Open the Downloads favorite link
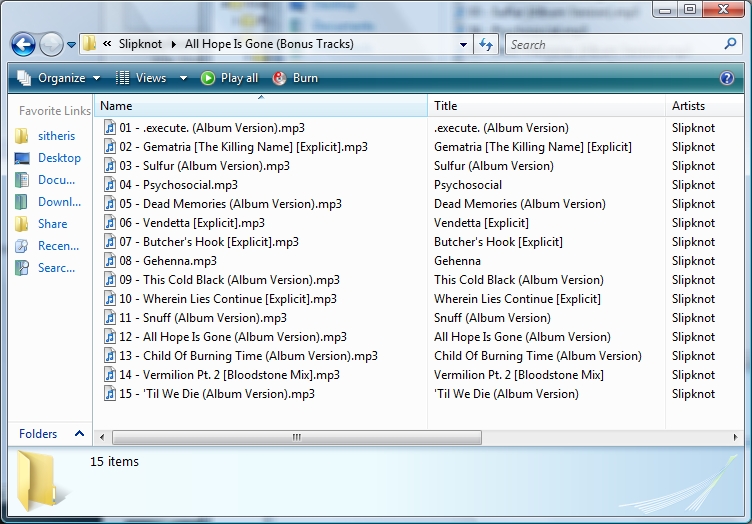This screenshot has width=752, height=524. coord(59,202)
